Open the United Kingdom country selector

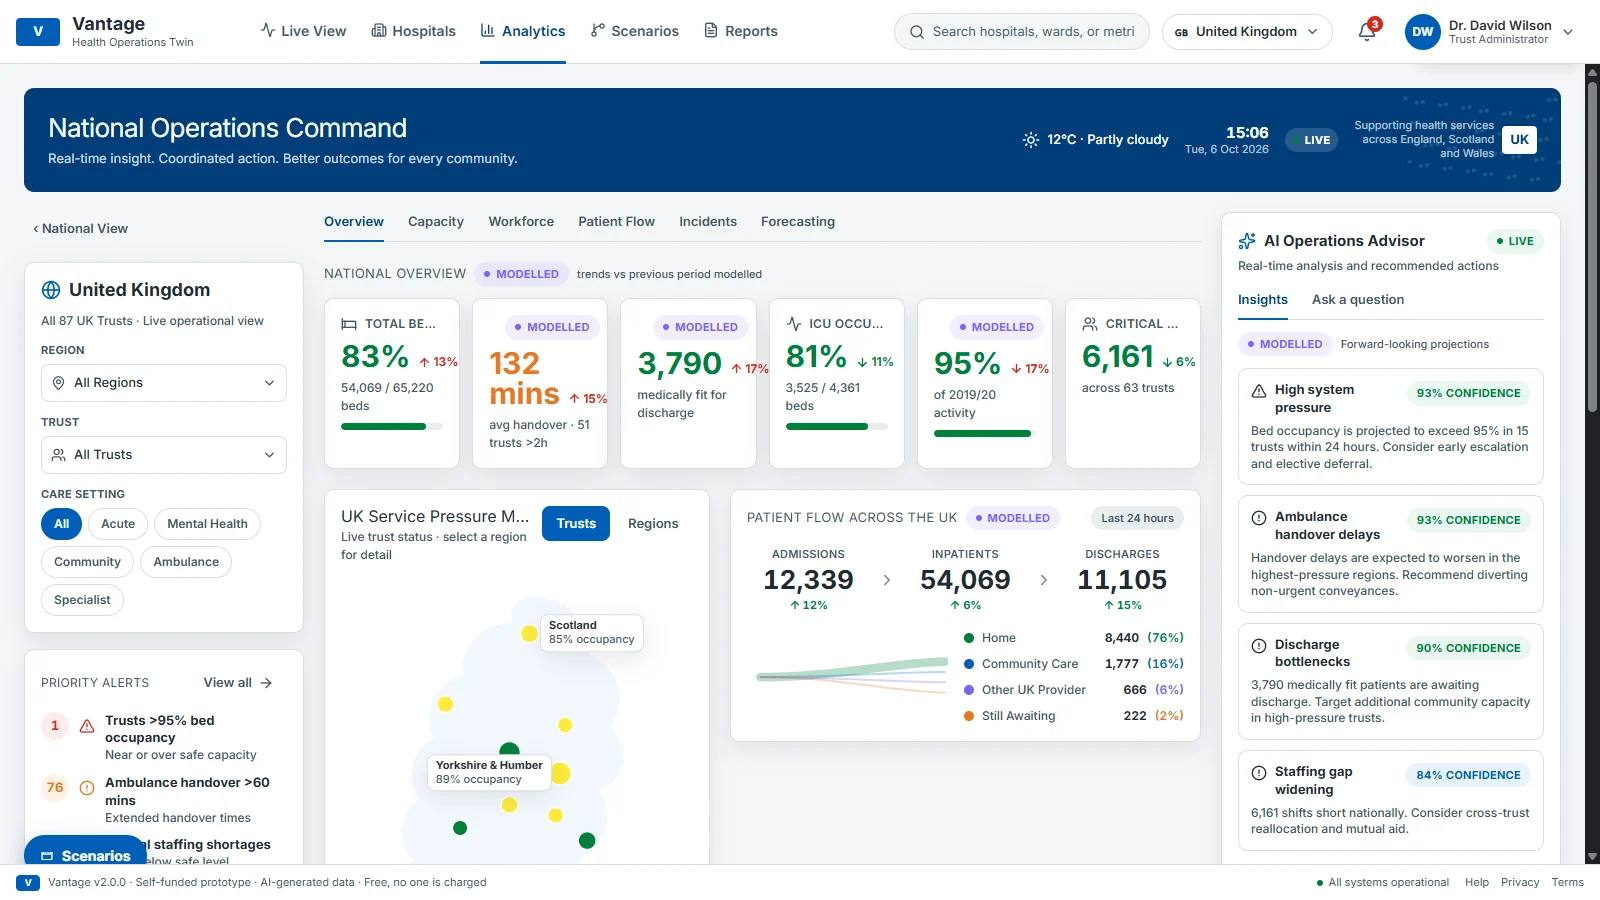coord(1247,32)
